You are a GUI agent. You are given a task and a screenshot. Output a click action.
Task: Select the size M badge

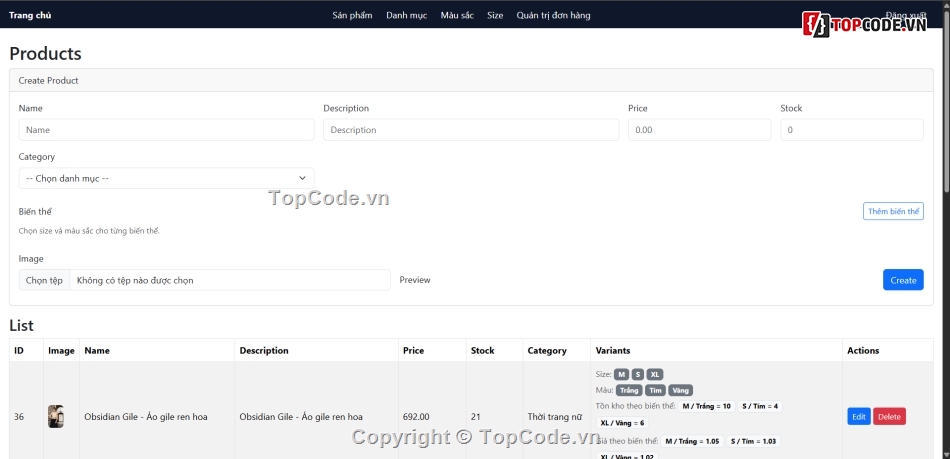click(622, 374)
